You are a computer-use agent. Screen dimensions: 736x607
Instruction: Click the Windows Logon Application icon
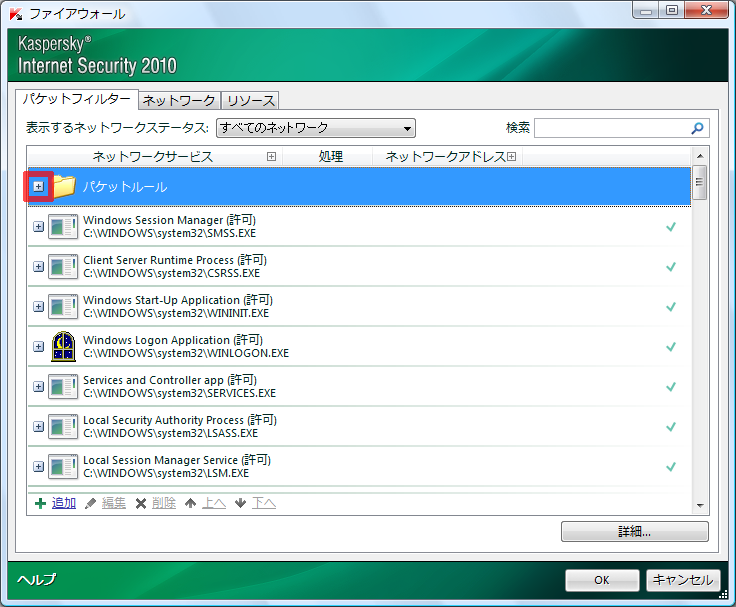click(63, 346)
